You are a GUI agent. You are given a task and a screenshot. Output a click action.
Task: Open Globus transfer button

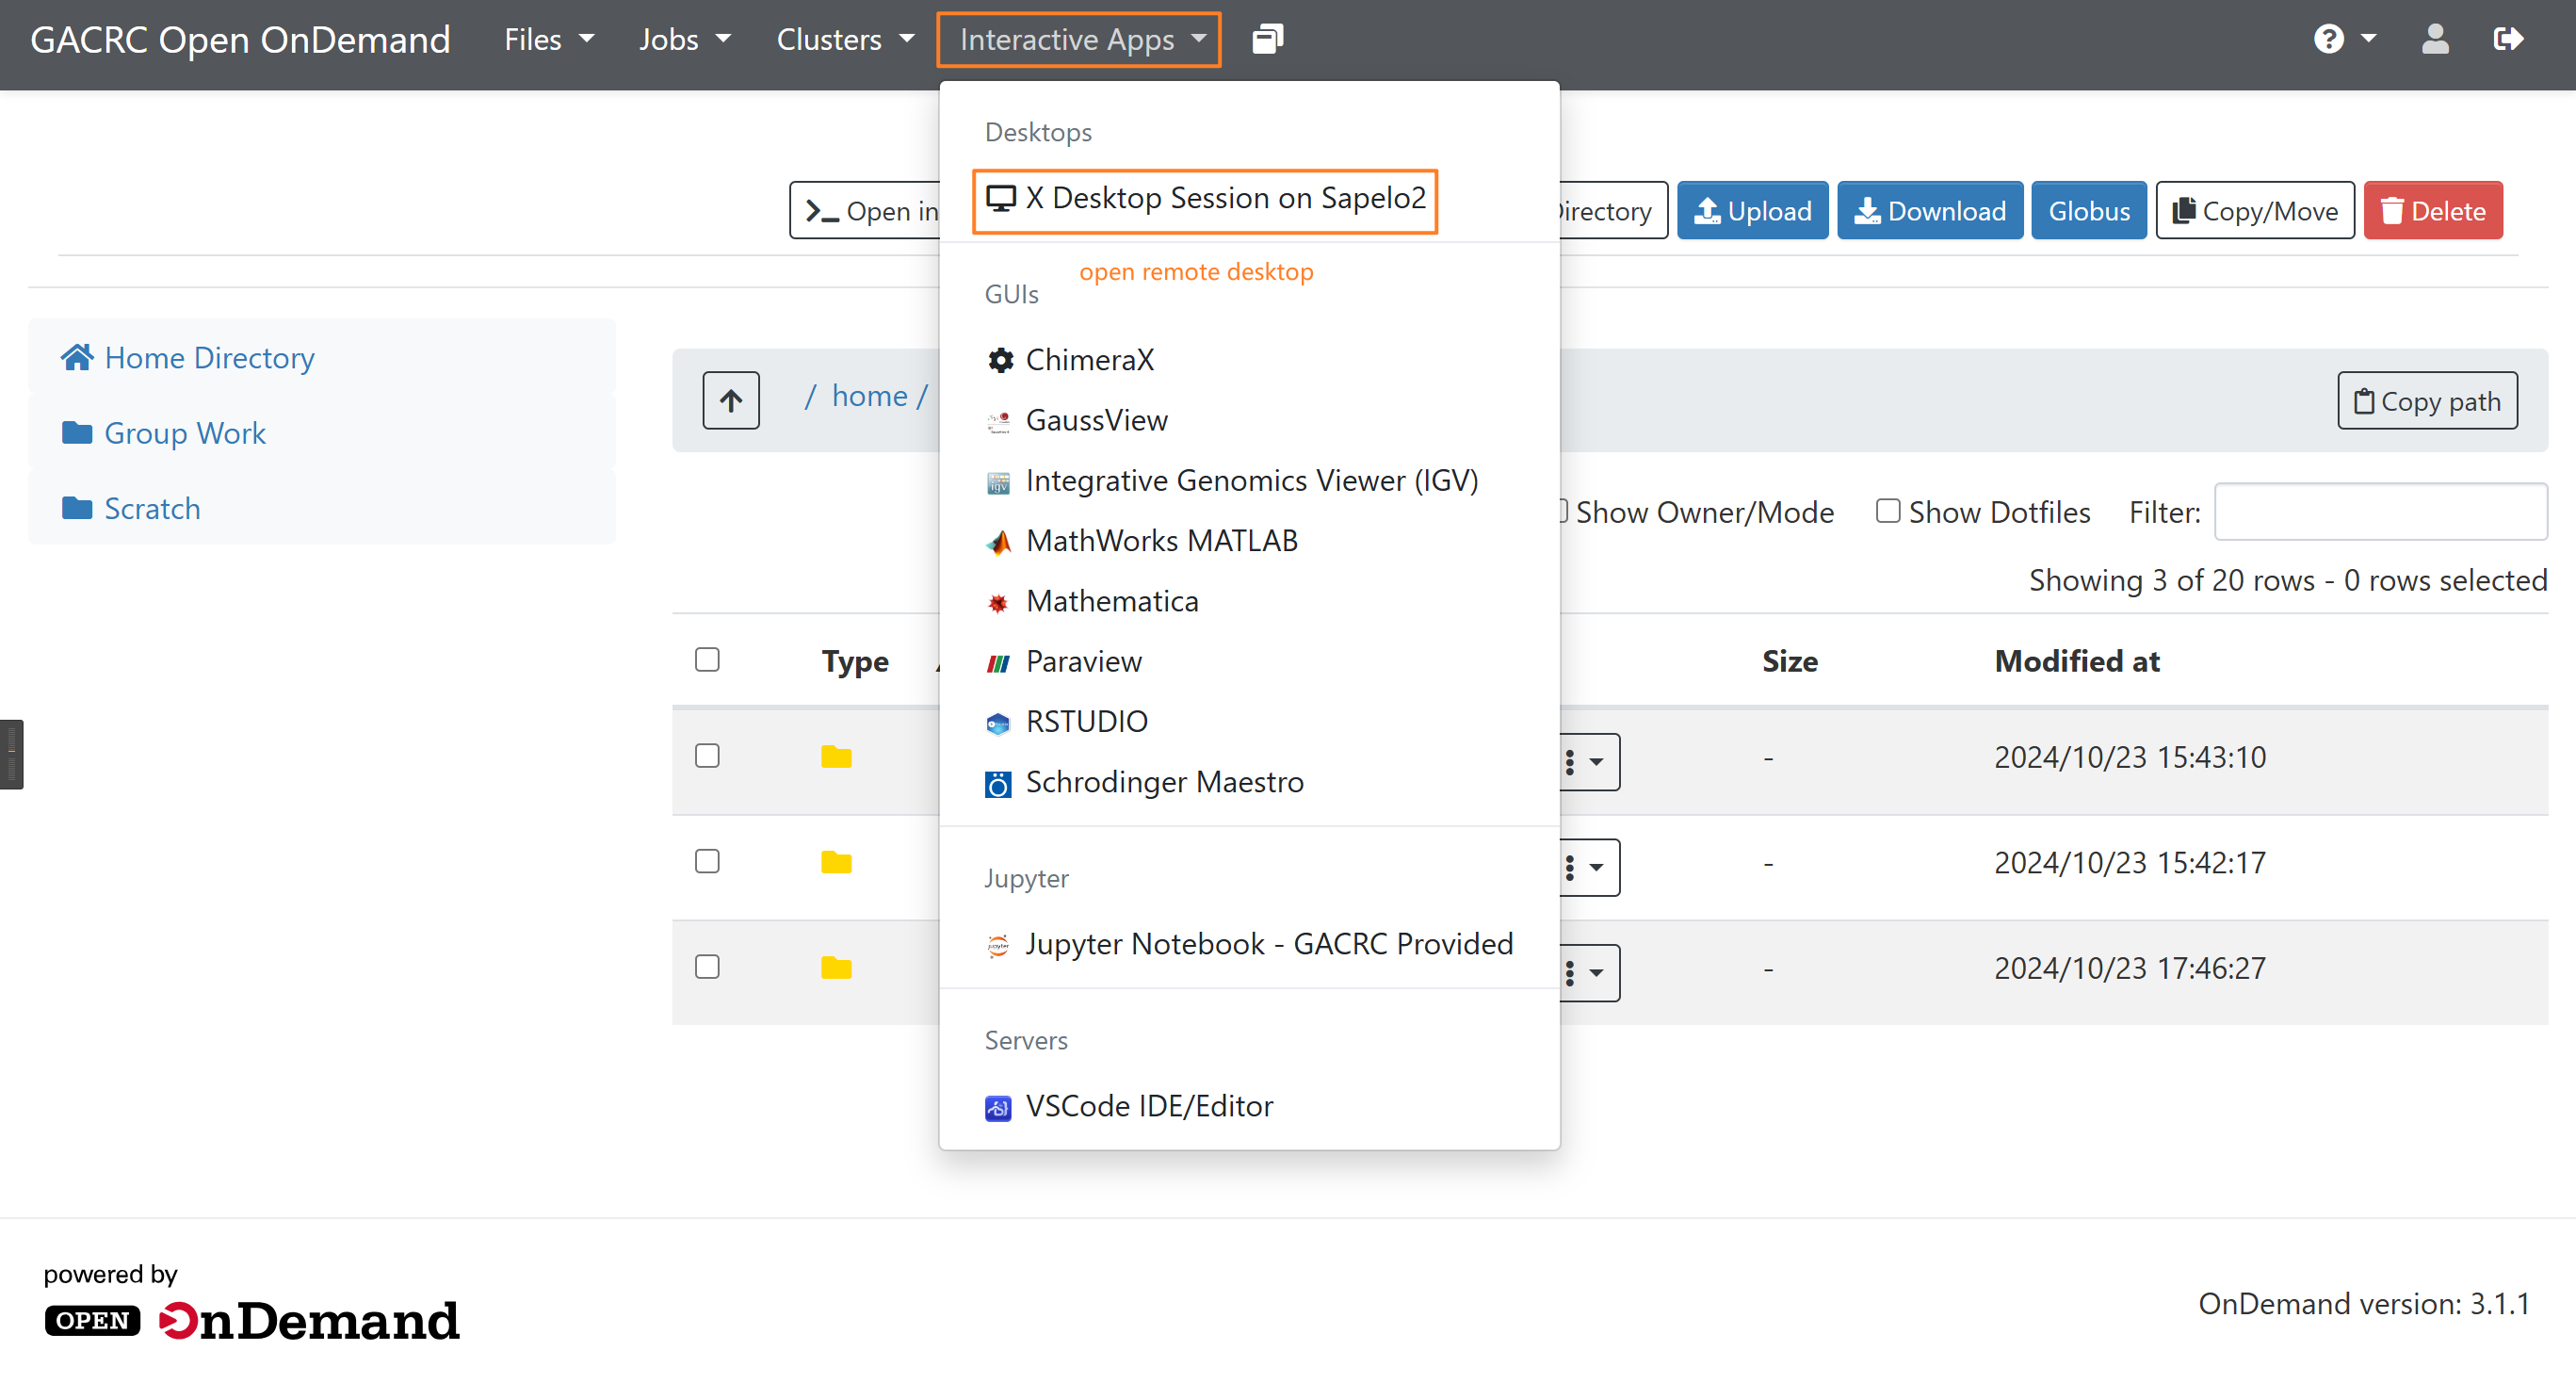tap(2088, 211)
